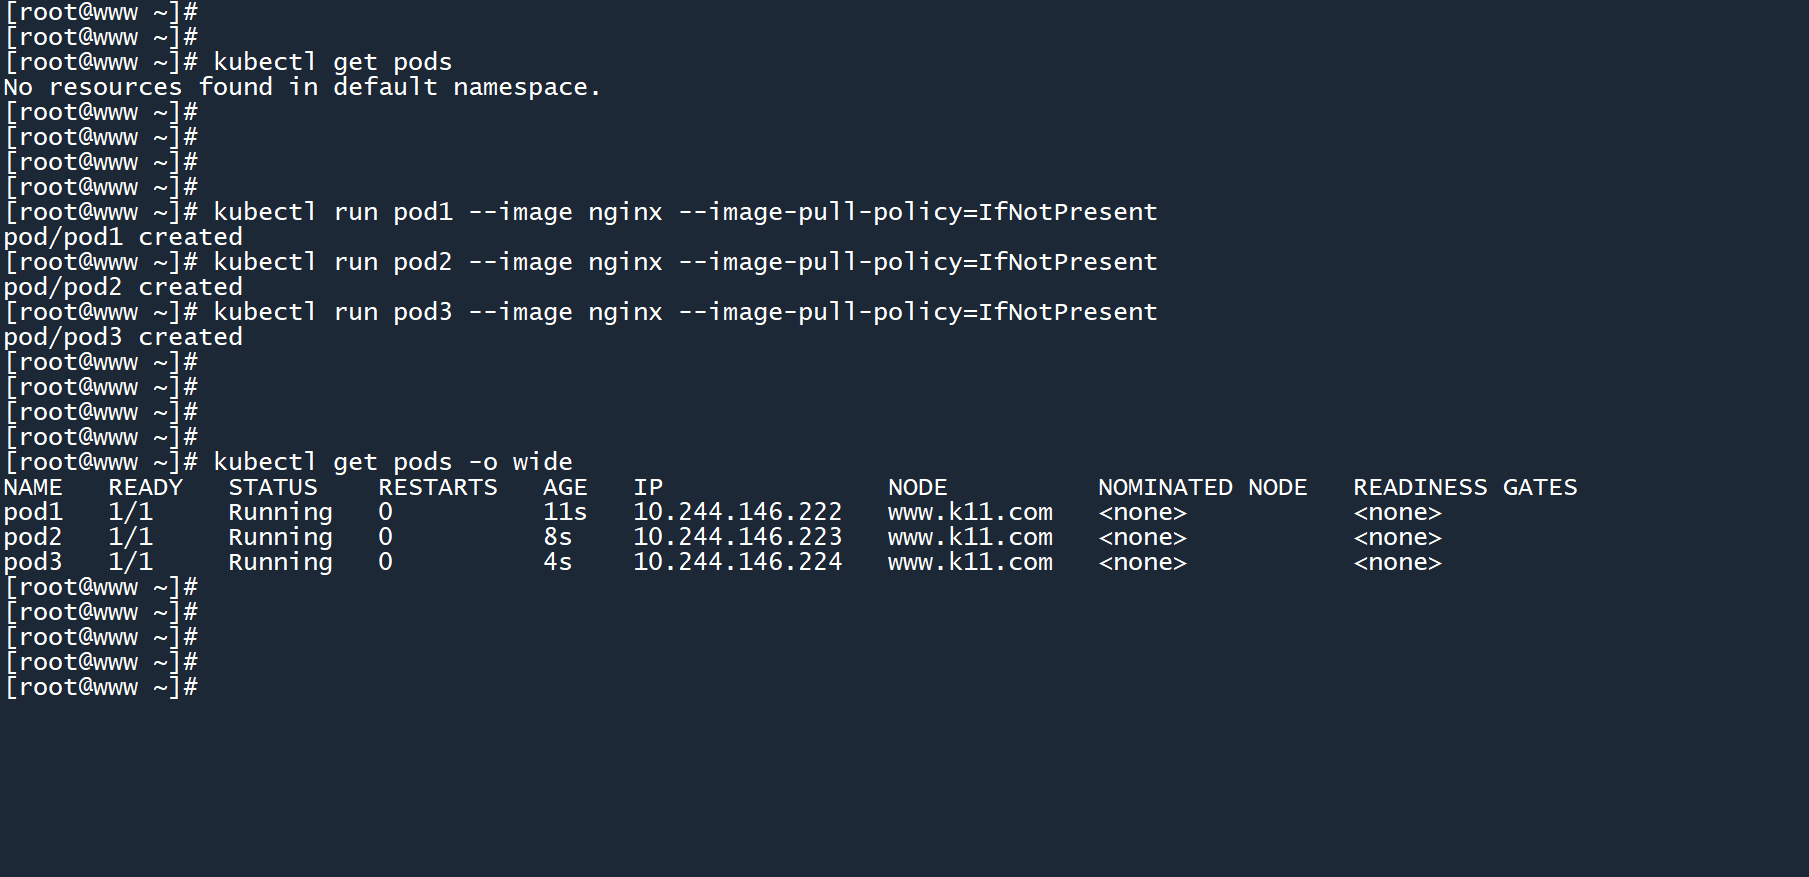Image resolution: width=1809 pixels, height=877 pixels.
Task: Click the pod2 IP address 10.244.146.223
Action: tap(737, 537)
